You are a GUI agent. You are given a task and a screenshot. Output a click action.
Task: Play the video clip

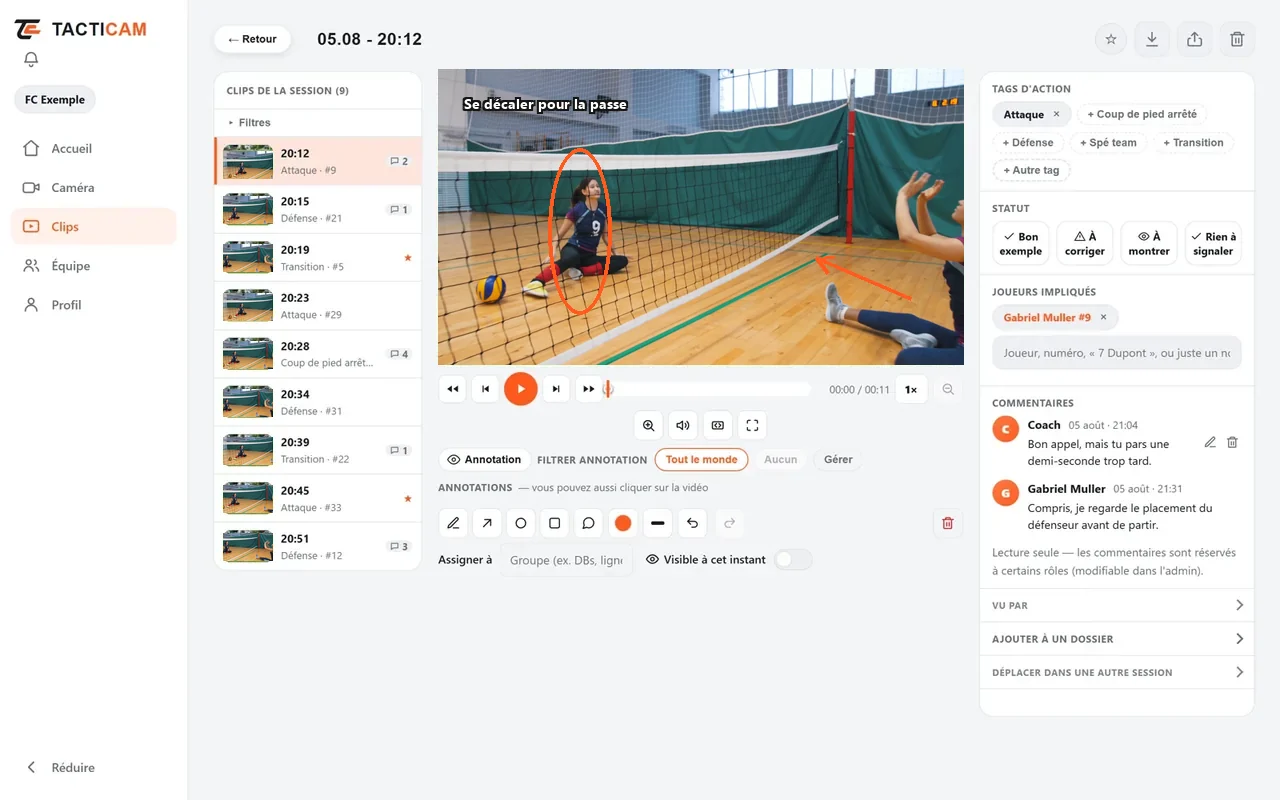point(521,389)
